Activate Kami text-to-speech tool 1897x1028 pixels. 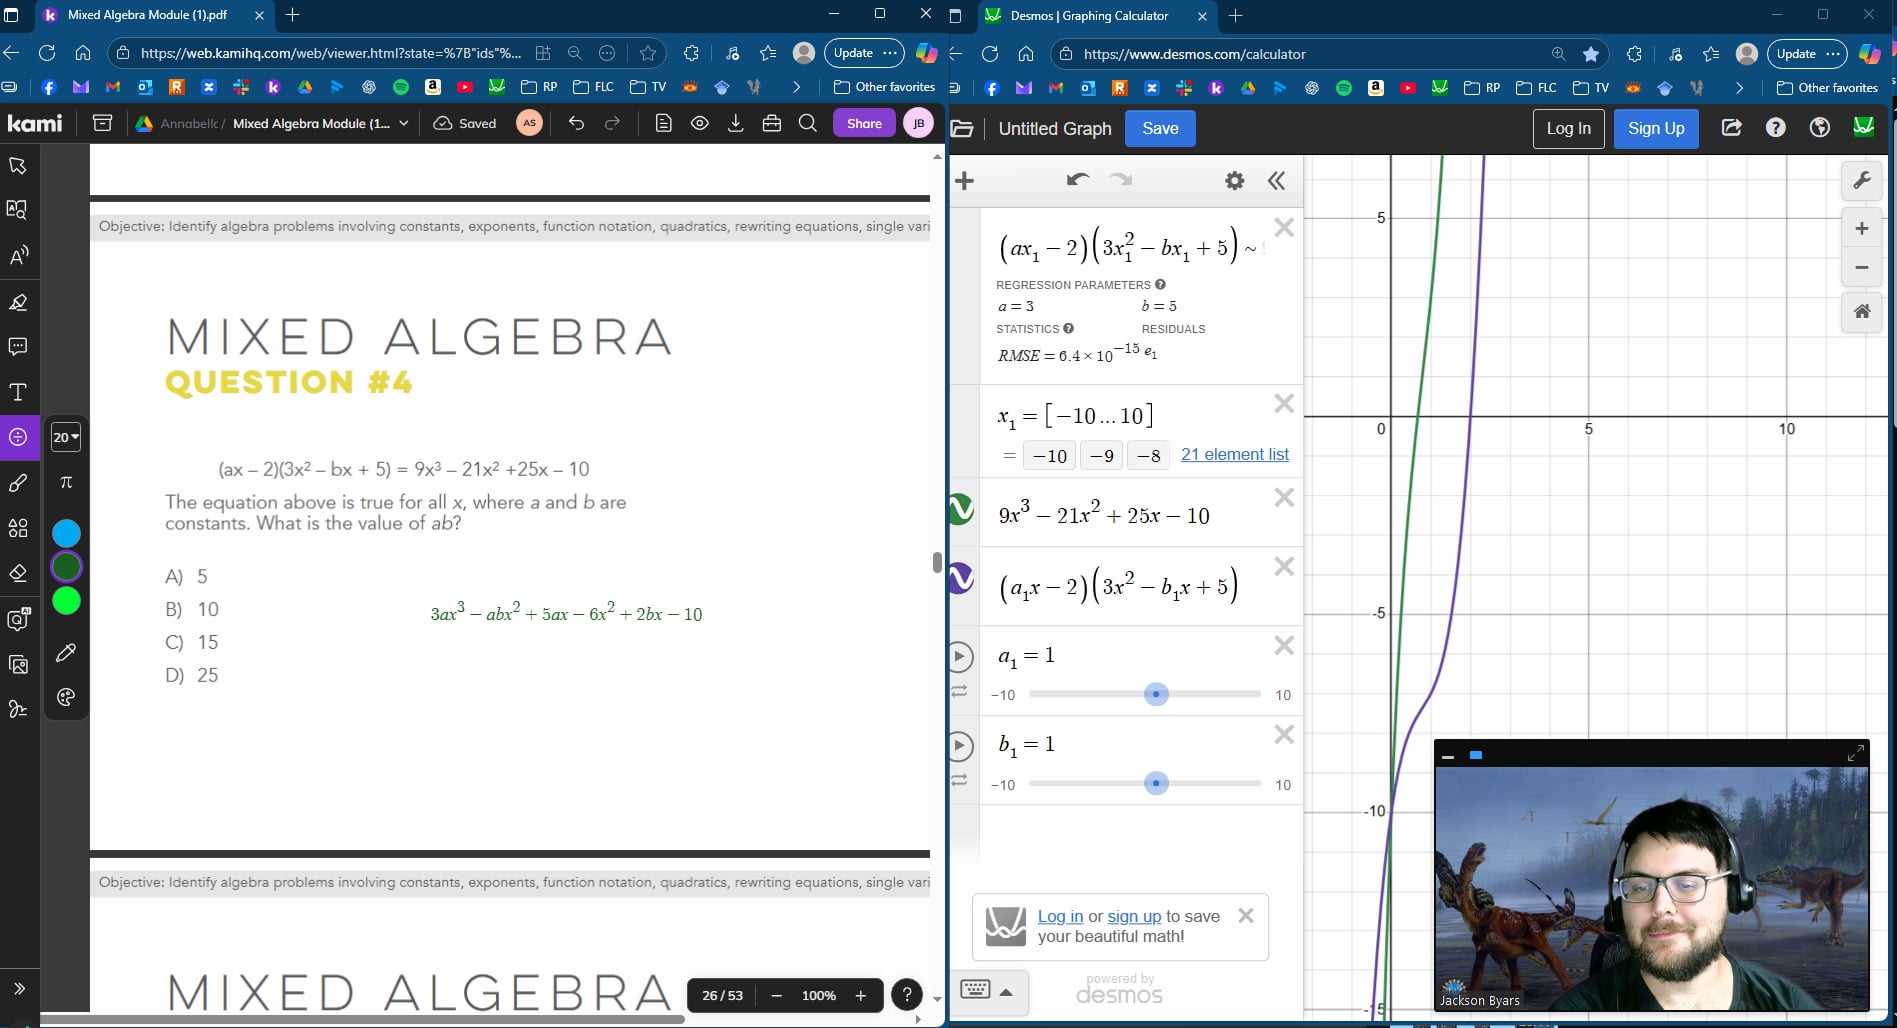tap(18, 256)
